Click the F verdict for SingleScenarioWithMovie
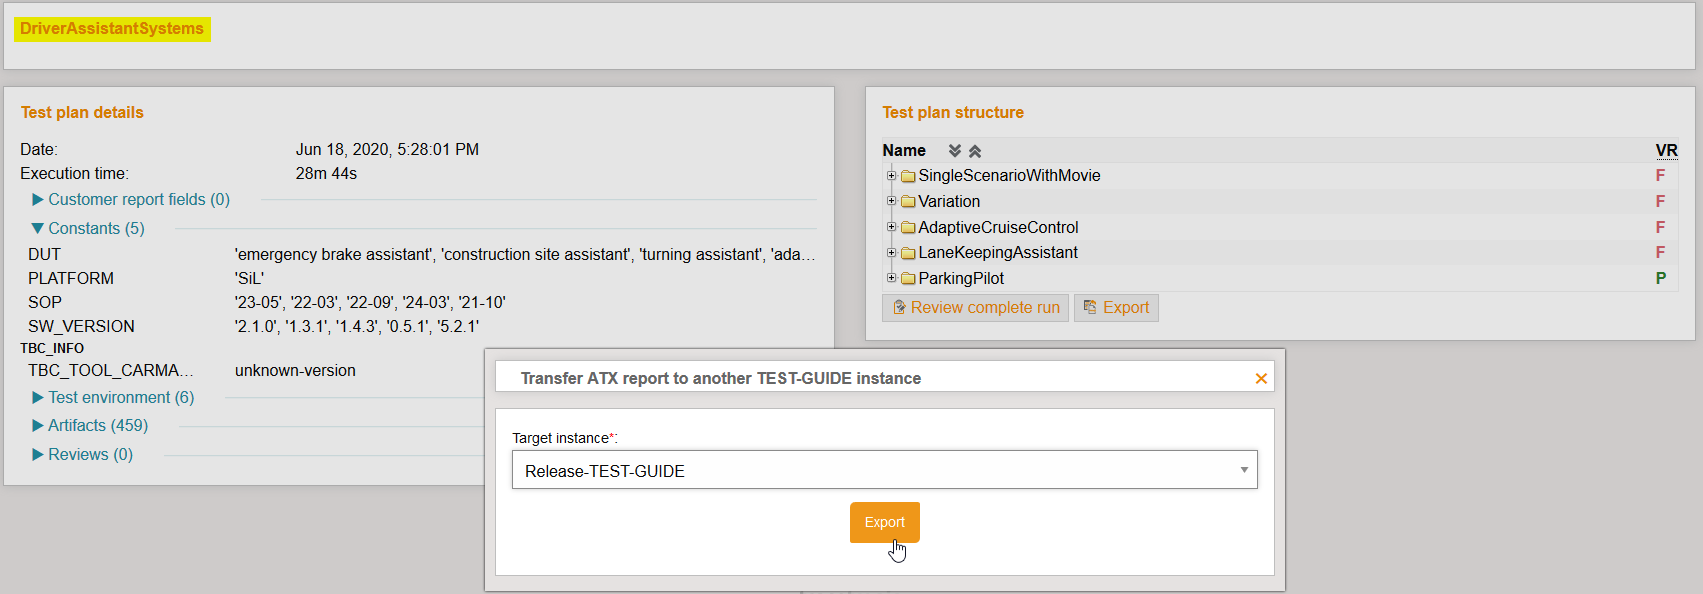 pyautogui.click(x=1660, y=175)
